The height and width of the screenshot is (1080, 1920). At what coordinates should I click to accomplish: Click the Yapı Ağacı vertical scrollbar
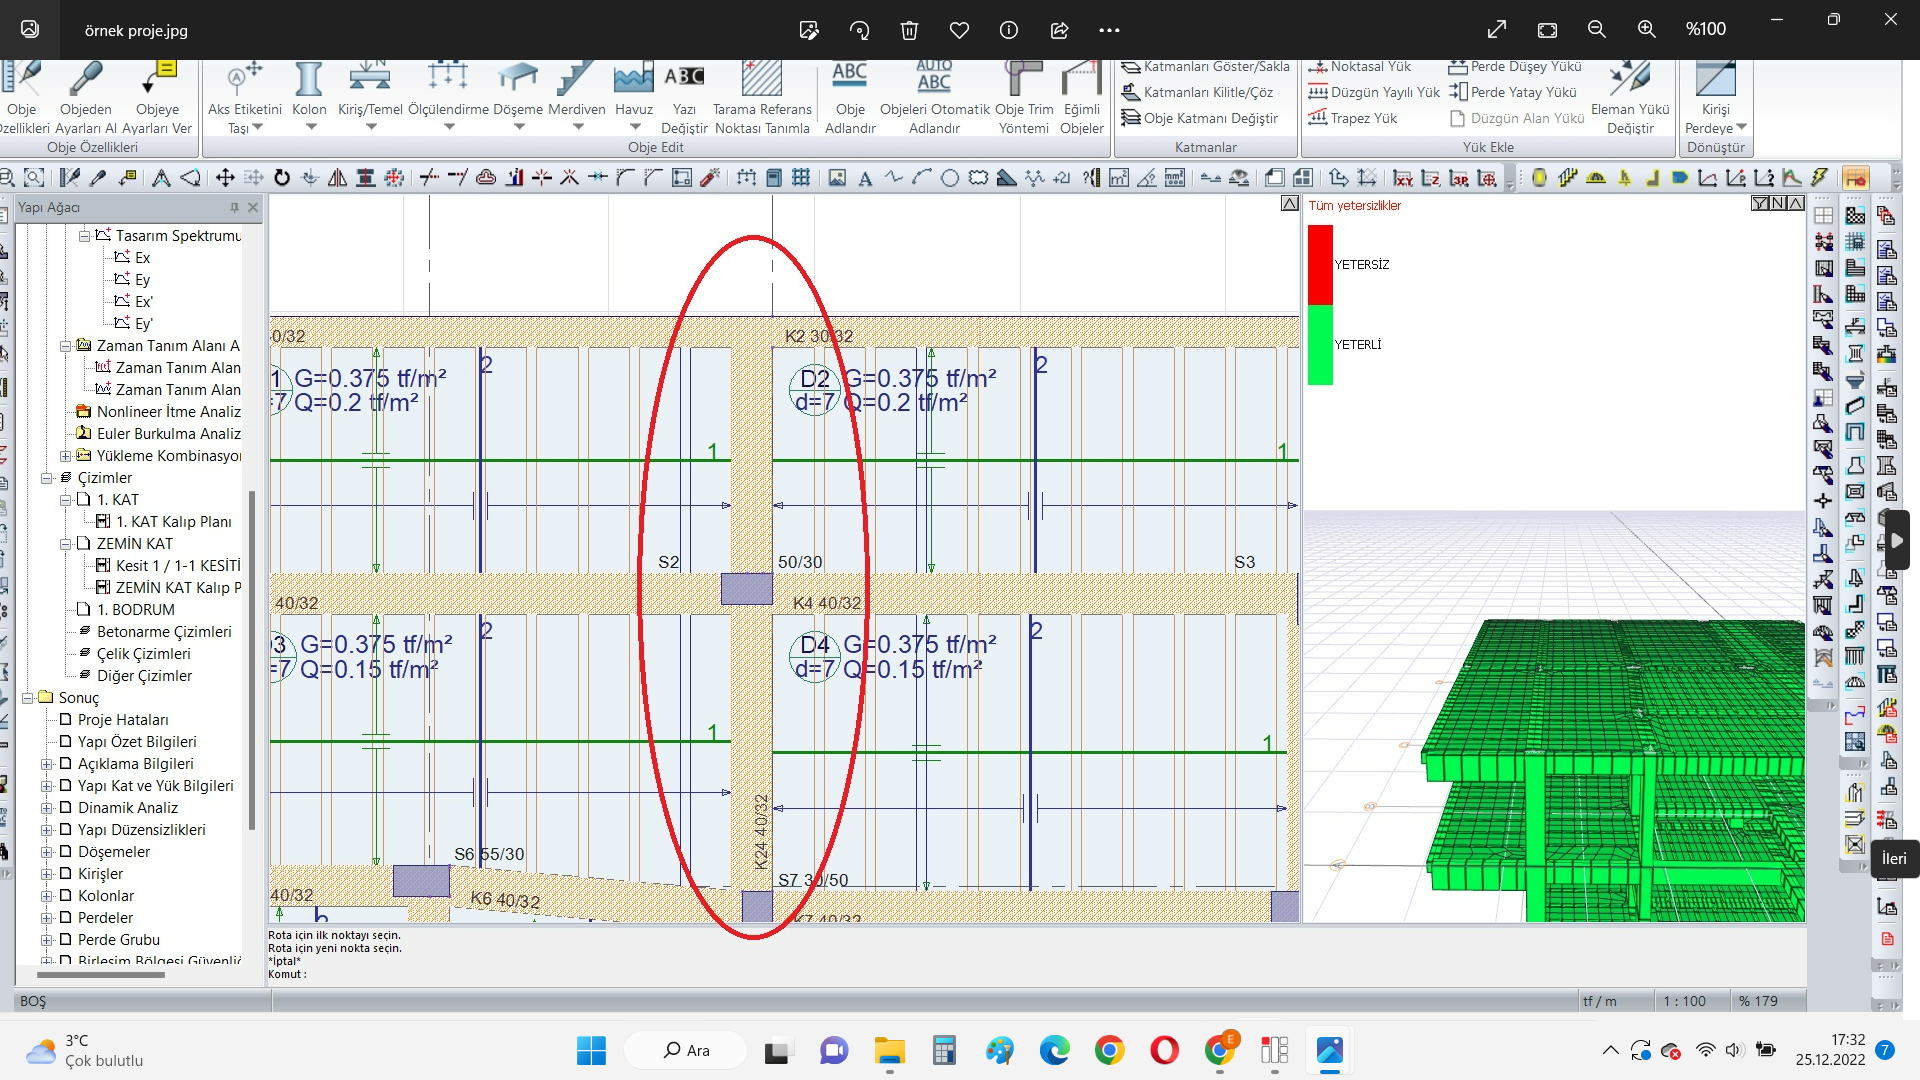(x=252, y=660)
